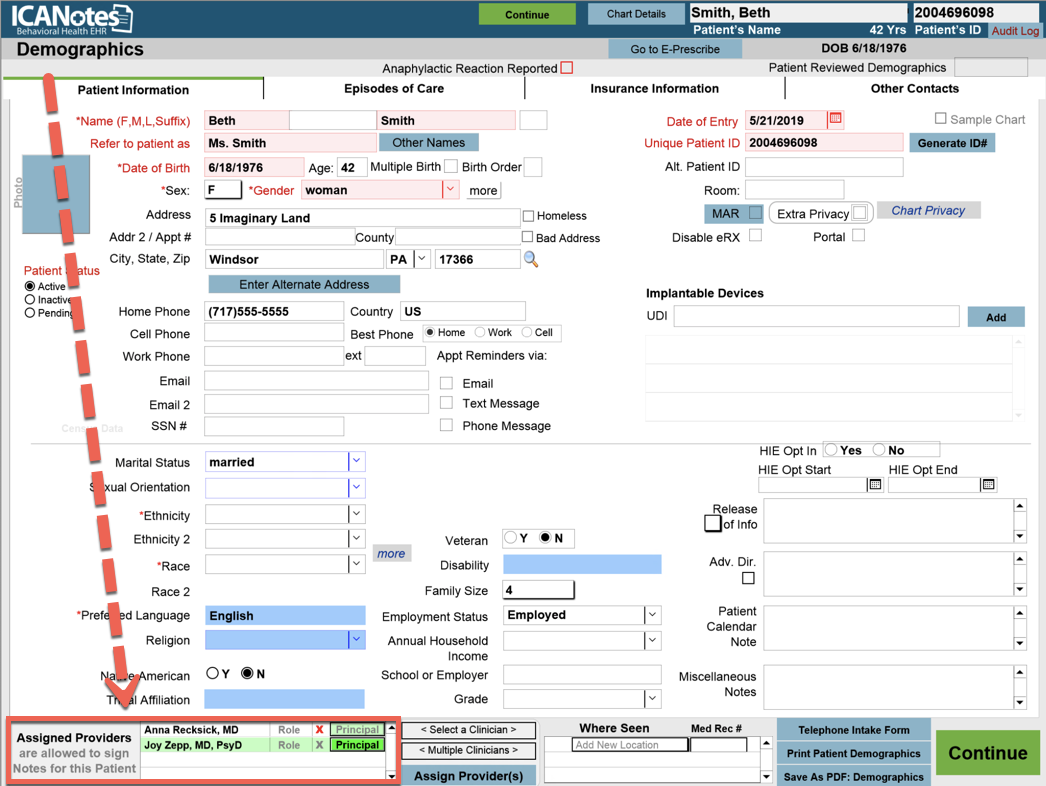Click the Go to E-Prescribe button
This screenshot has height=786, width=1046.
click(674, 49)
